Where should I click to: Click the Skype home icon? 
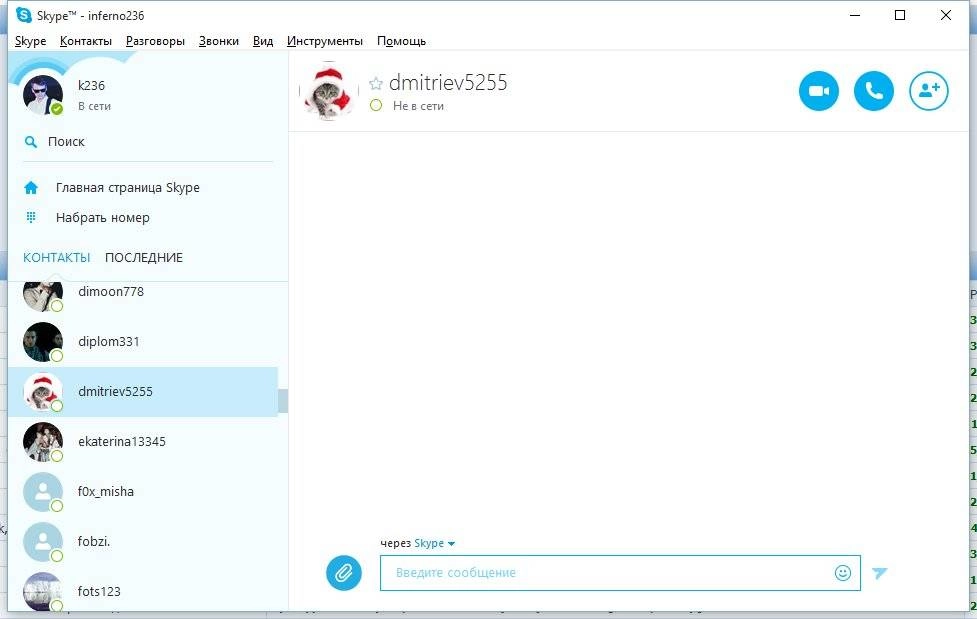click(x=31, y=188)
